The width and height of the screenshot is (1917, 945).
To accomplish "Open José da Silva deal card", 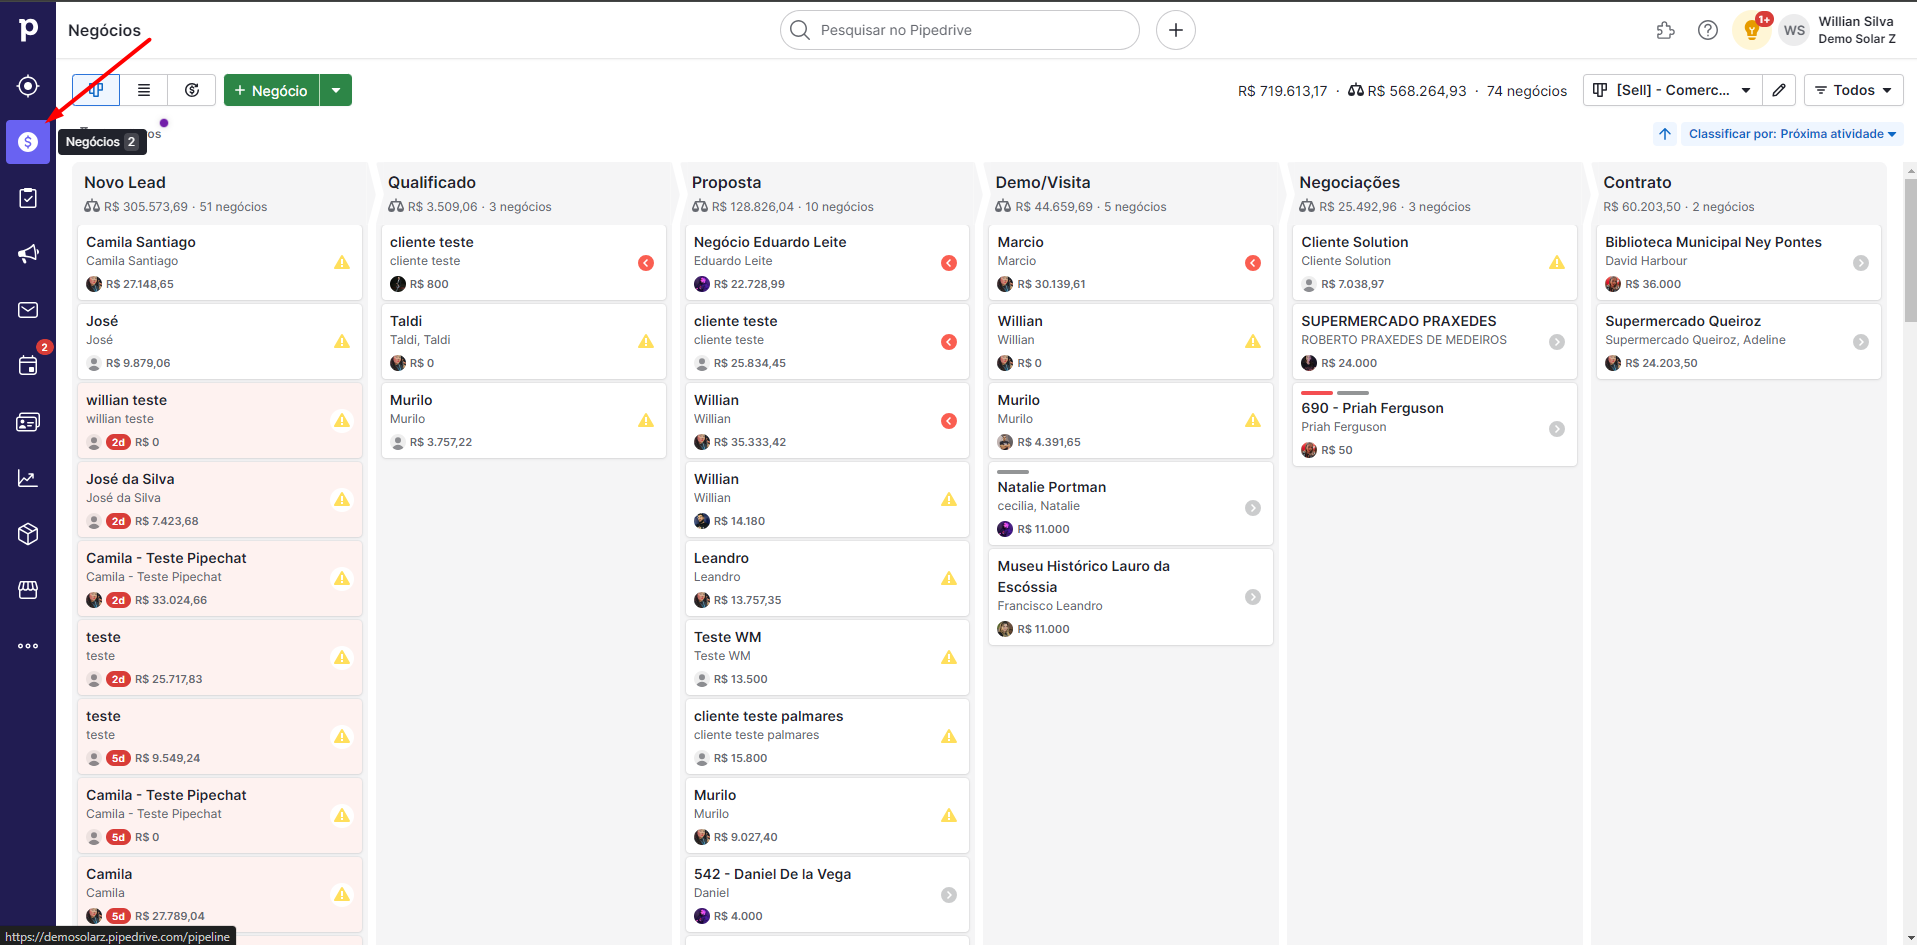I will coord(220,499).
